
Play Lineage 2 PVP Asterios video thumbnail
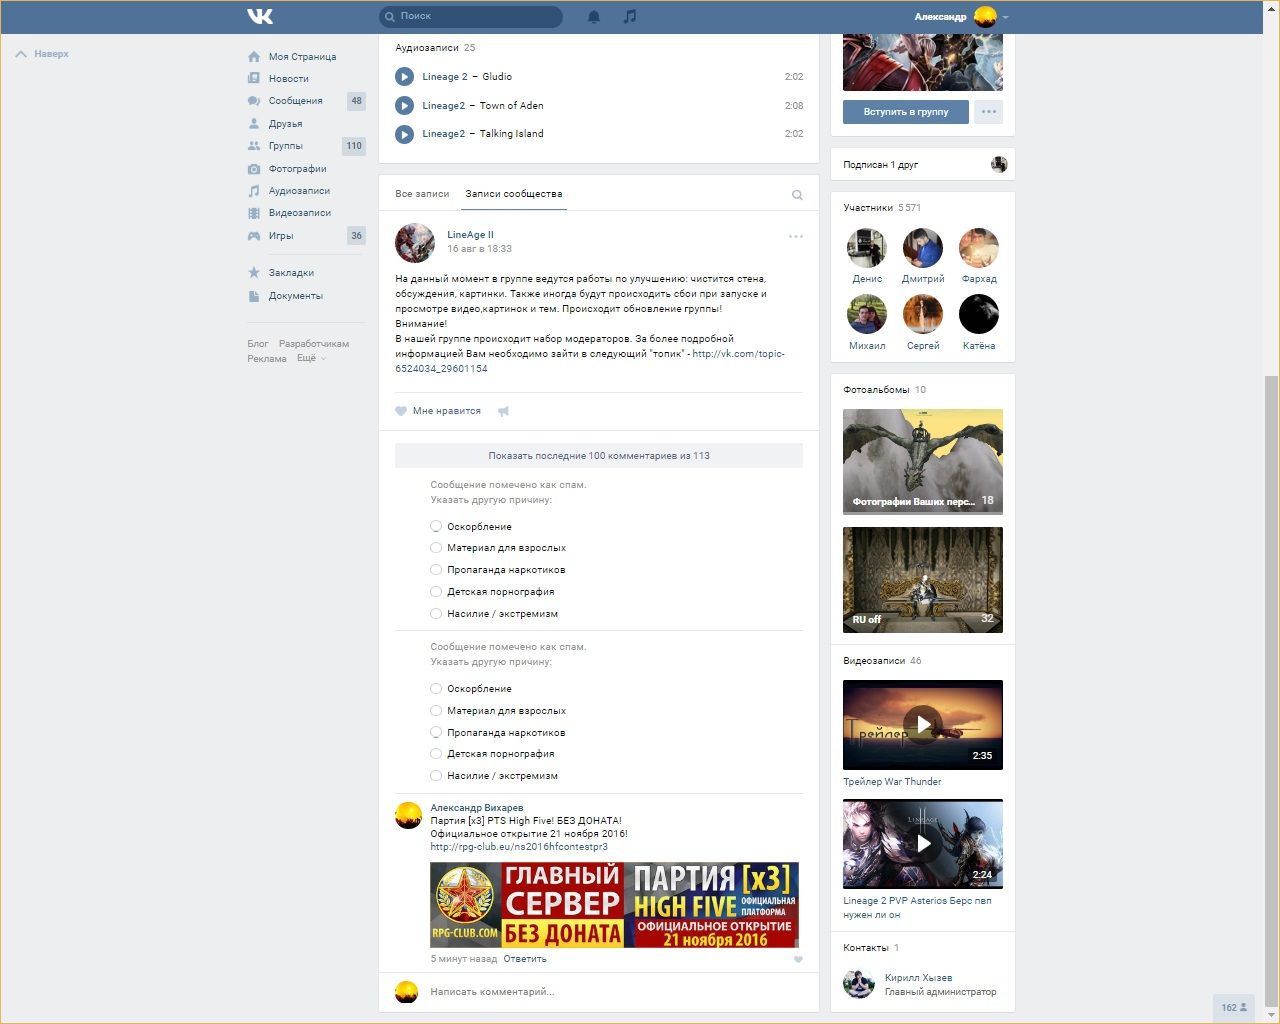click(923, 844)
